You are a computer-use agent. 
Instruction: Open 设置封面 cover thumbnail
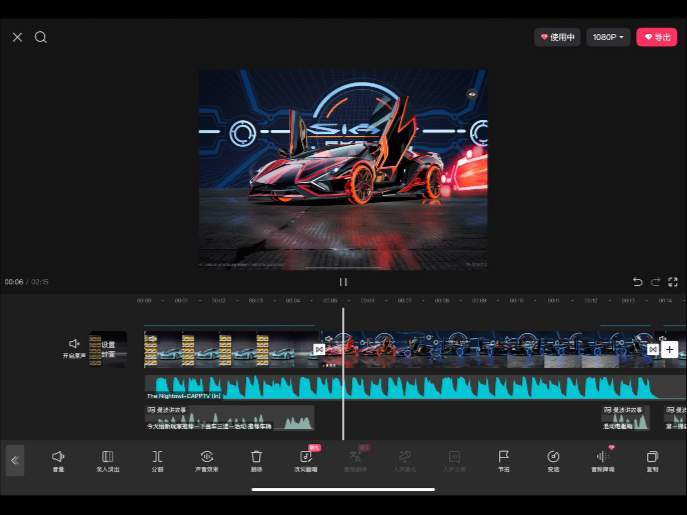(108, 349)
